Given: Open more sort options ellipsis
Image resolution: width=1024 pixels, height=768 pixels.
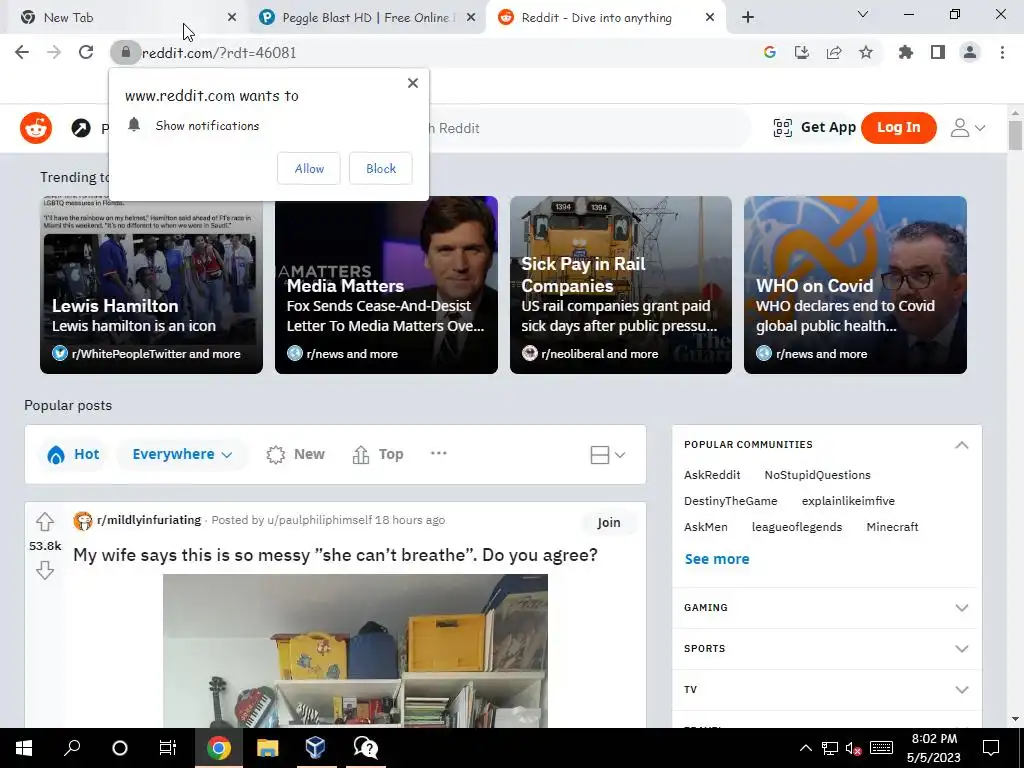Looking at the screenshot, I should [439, 453].
